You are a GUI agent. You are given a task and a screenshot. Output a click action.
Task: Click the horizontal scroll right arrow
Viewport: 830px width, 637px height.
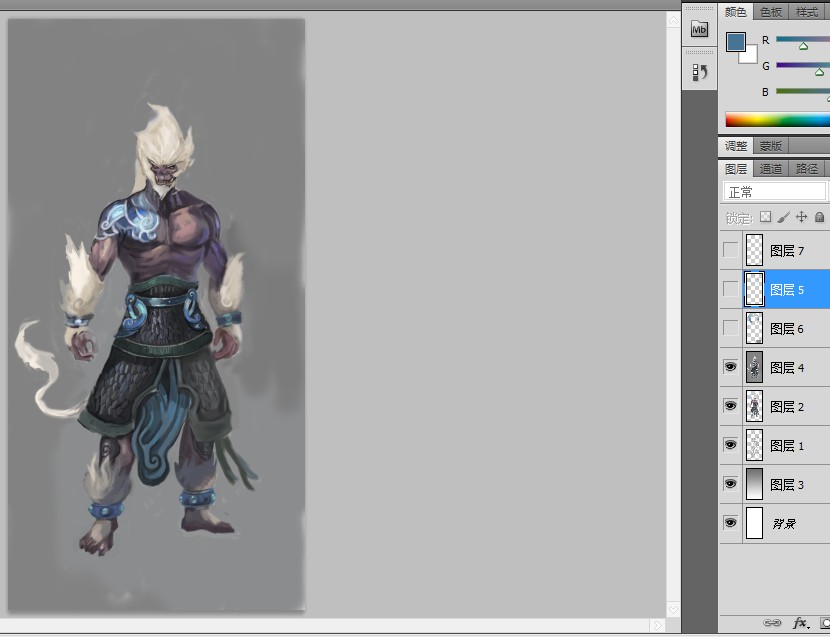[657, 625]
